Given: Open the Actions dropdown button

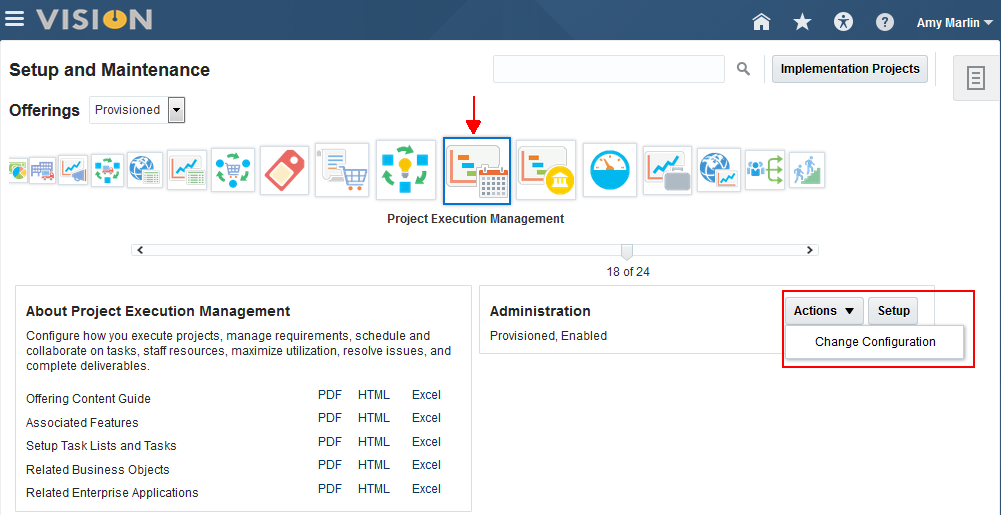Looking at the screenshot, I should 824,311.
